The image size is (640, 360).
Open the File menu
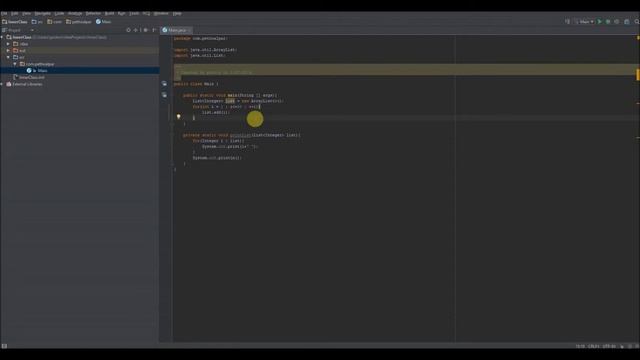point(4,13)
